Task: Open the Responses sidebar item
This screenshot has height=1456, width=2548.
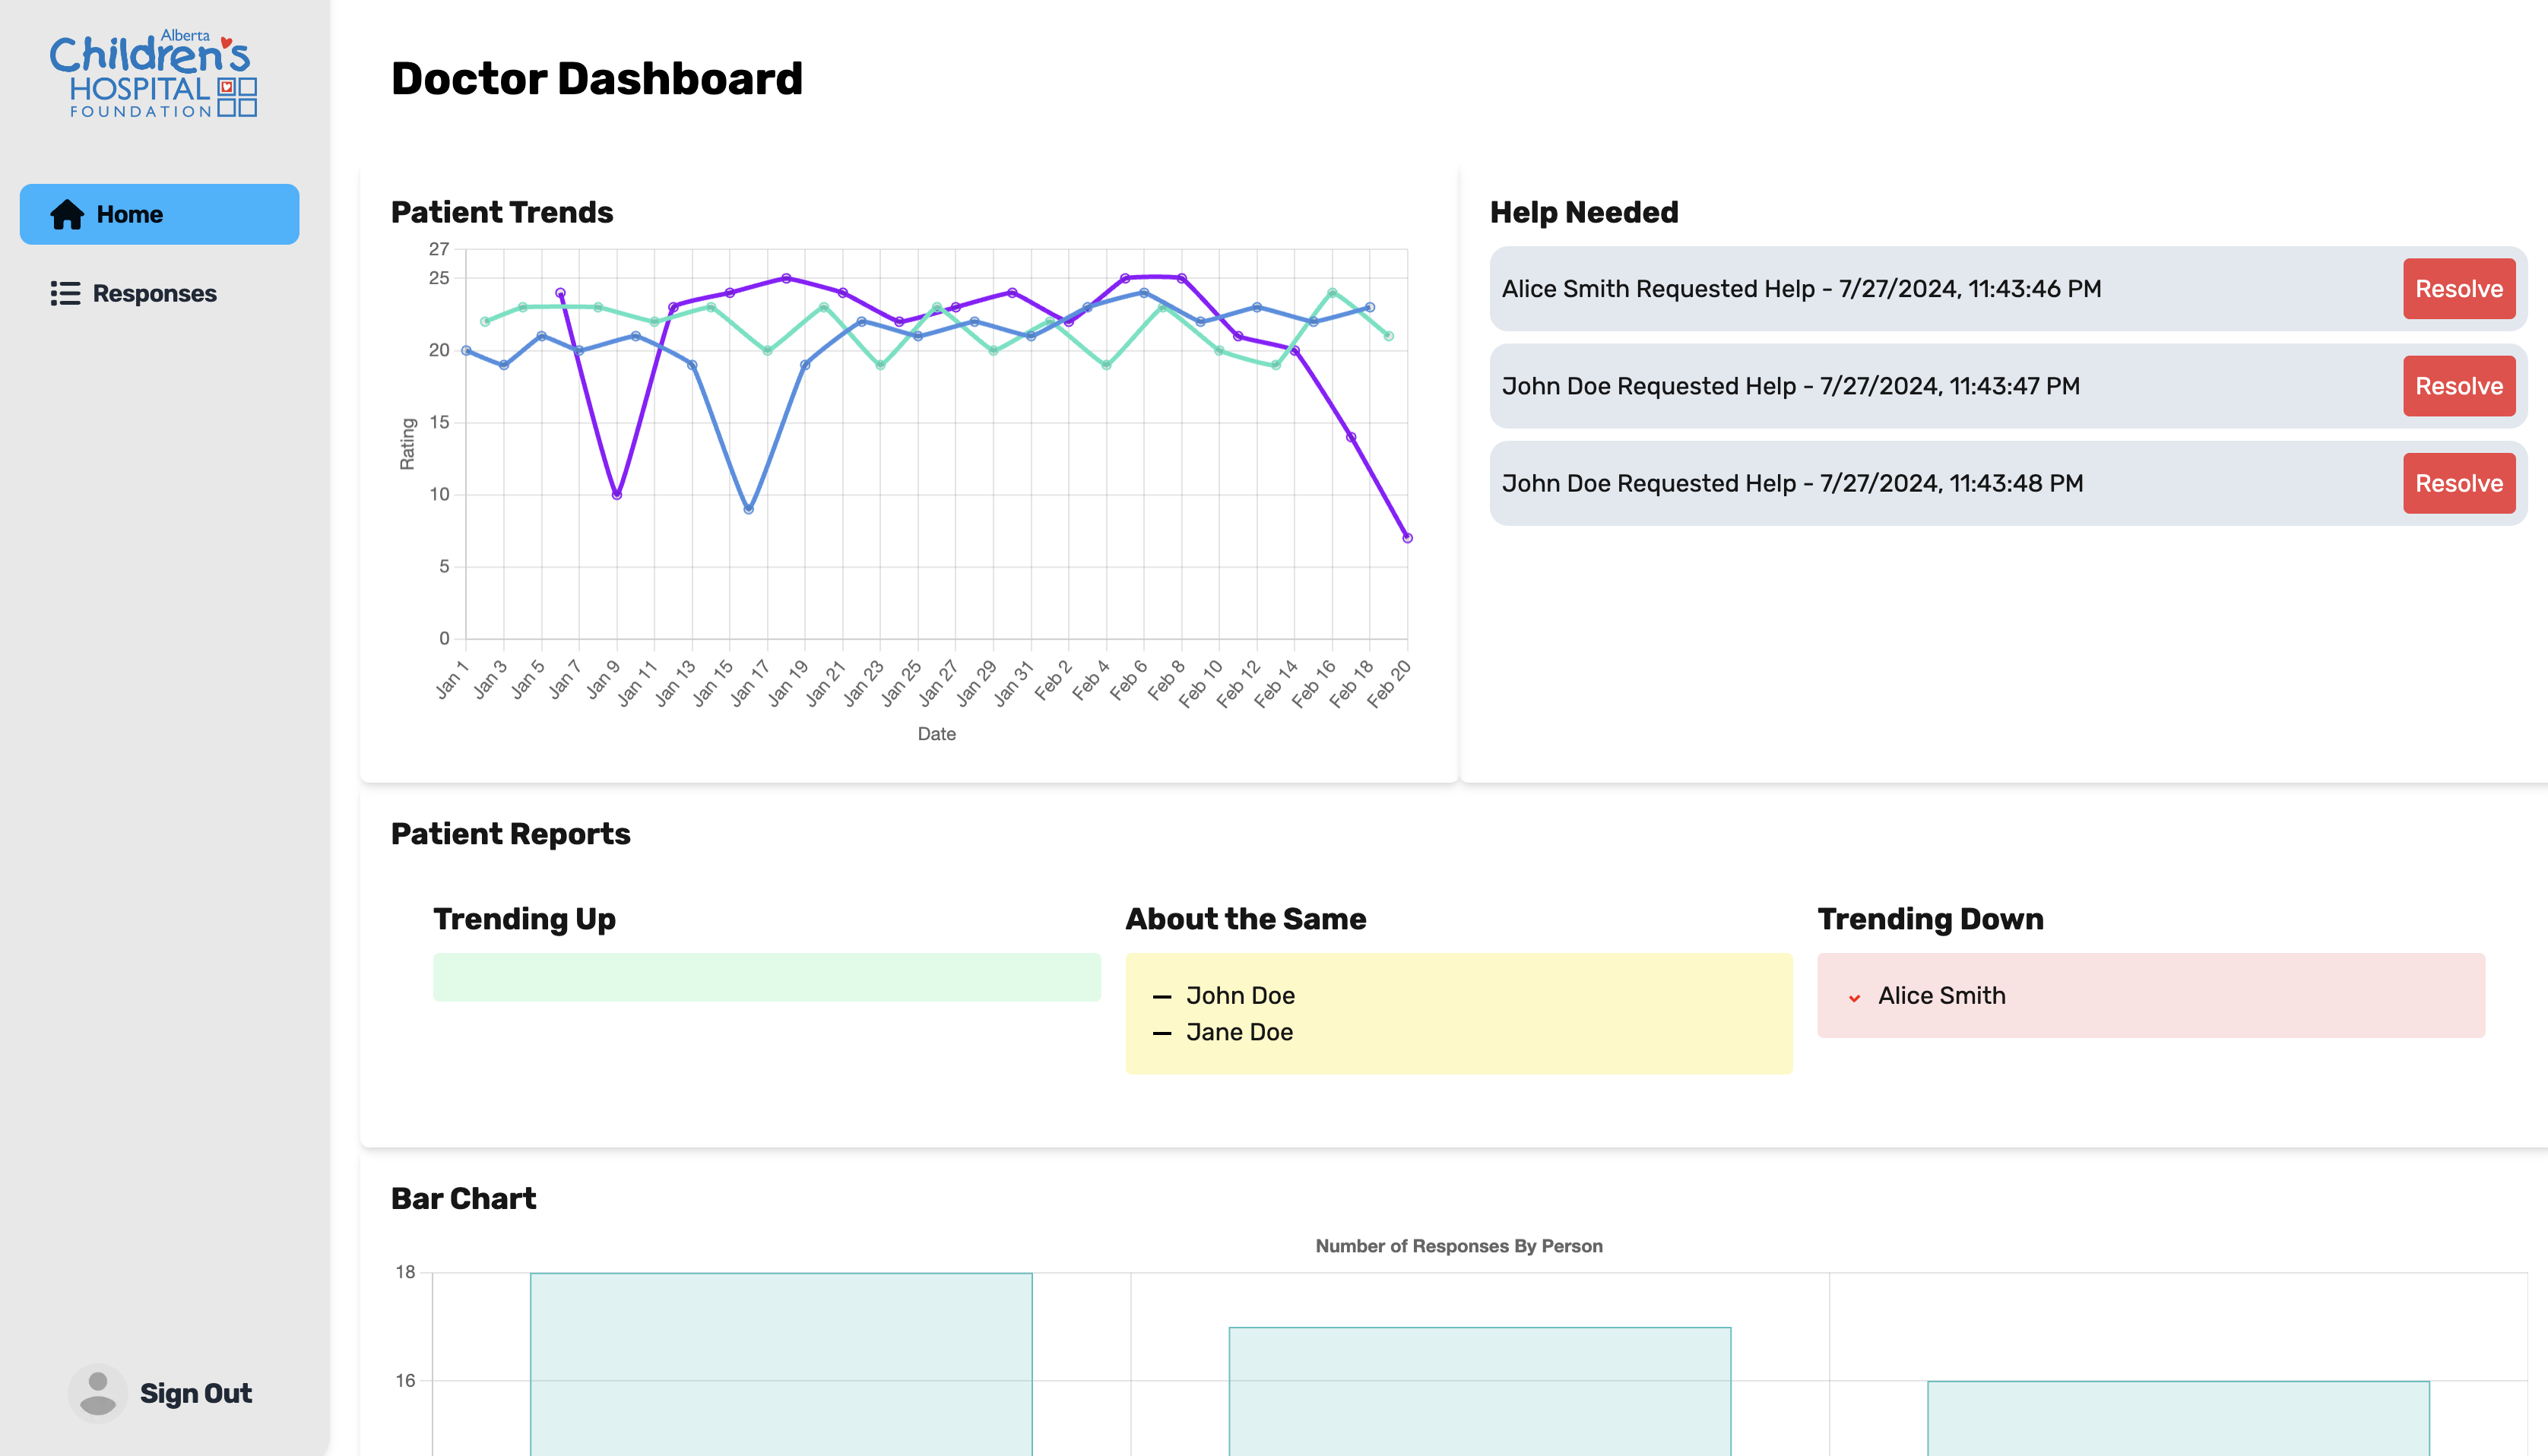Action: coord(154,293)
